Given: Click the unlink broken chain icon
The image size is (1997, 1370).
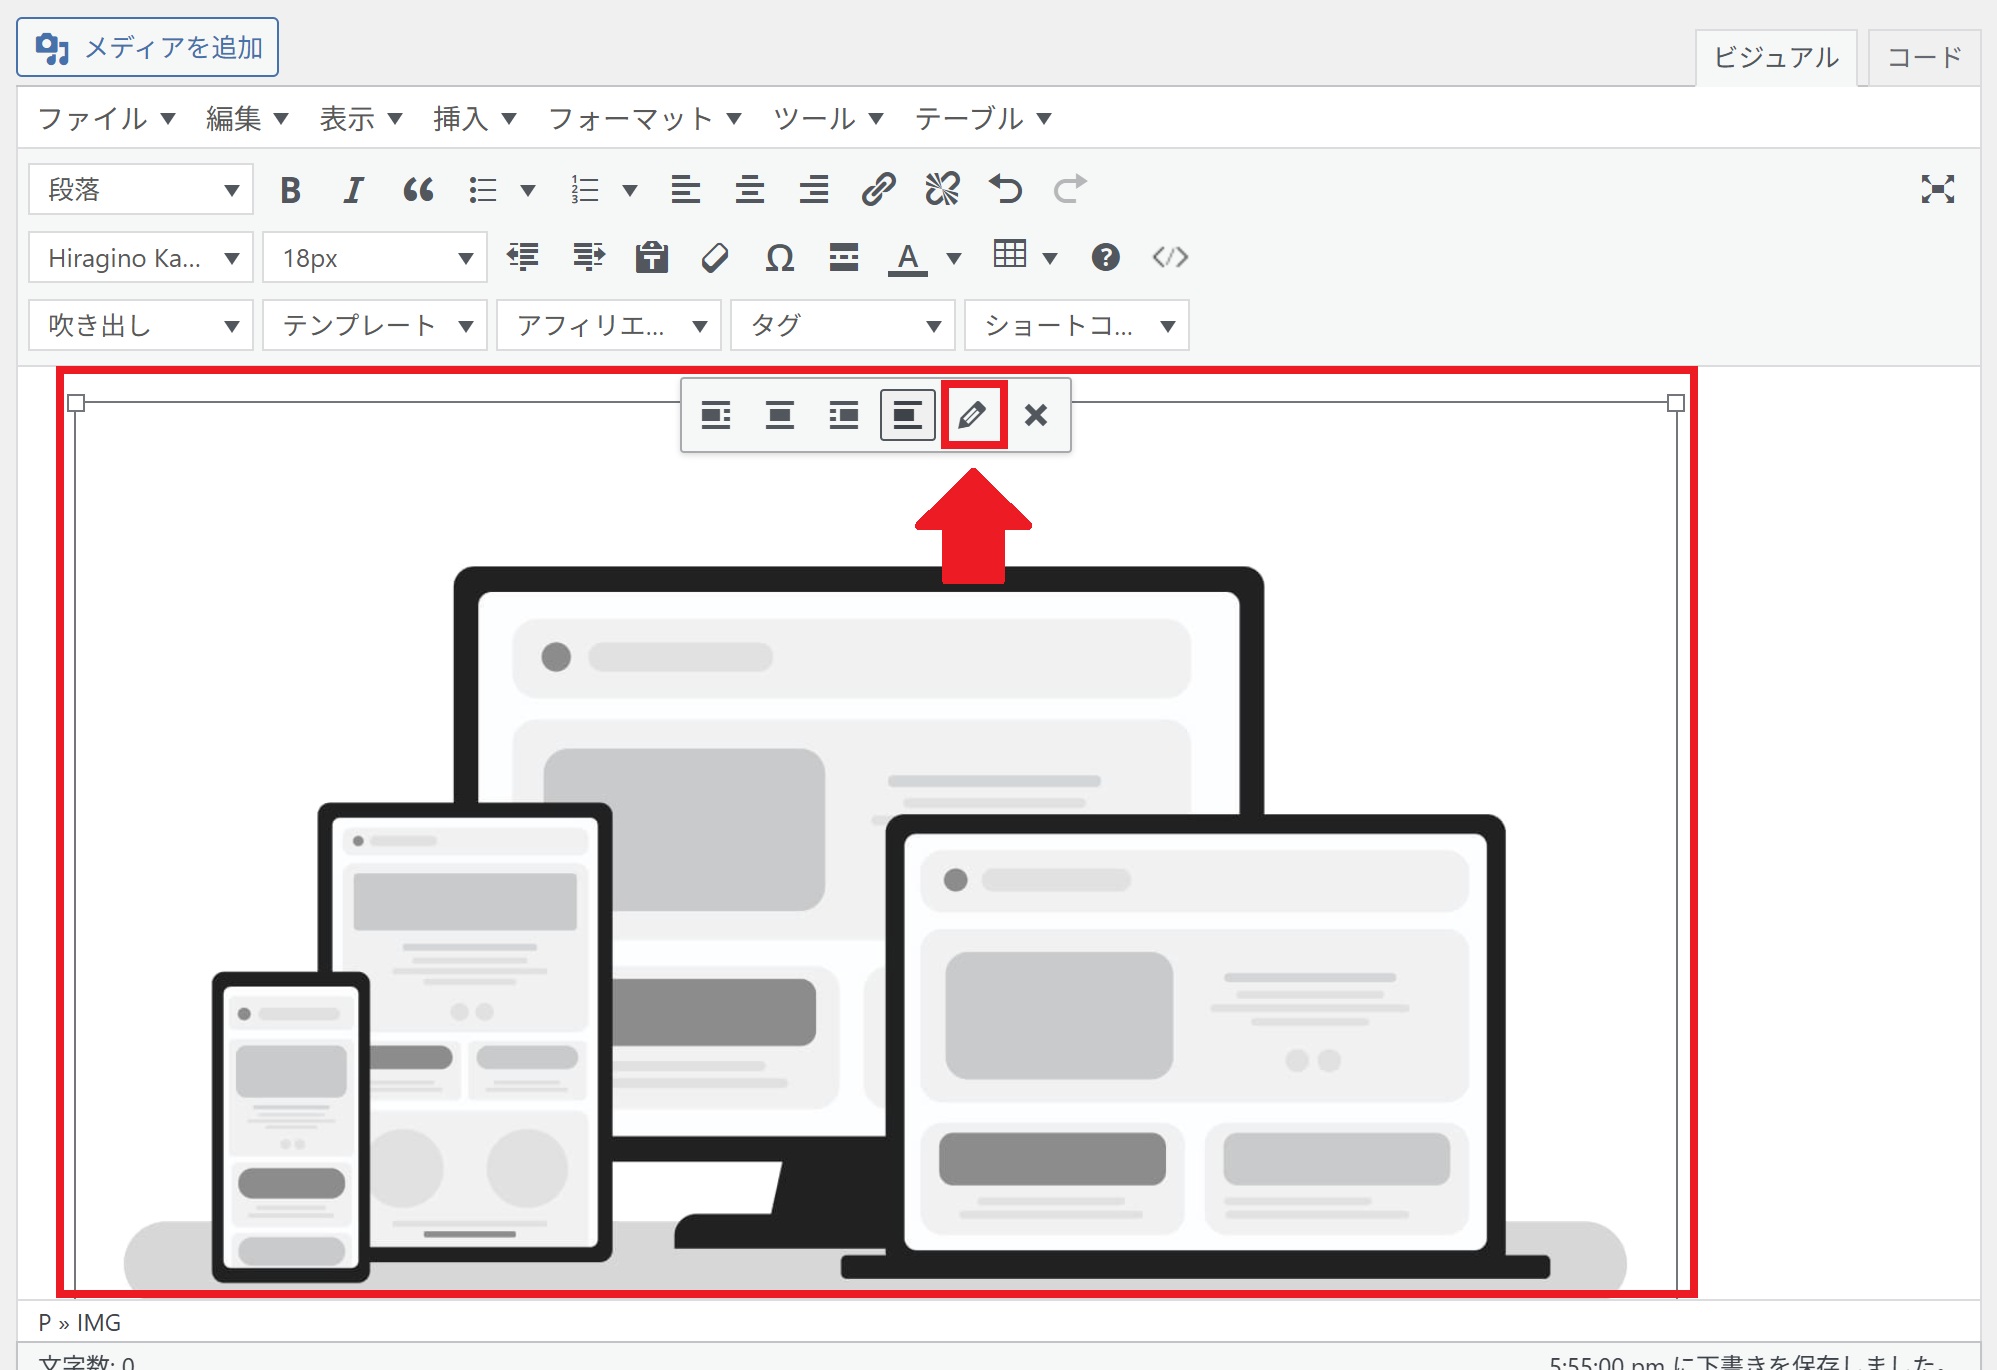Looking at the screenshot, I should point(942,189).
